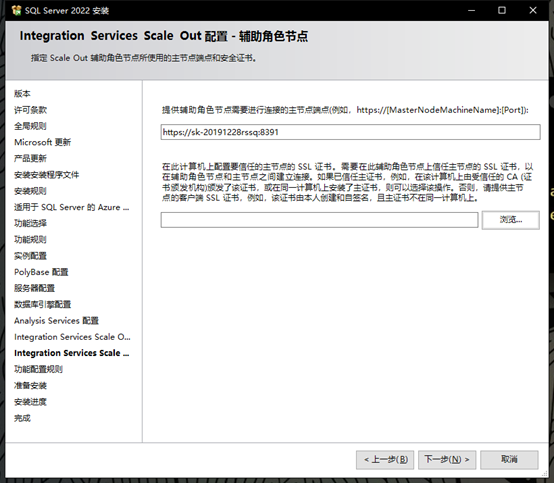Screen dimensions: 554x483
Task: Select 版本 step in sidebar
Action: point(22,94)
